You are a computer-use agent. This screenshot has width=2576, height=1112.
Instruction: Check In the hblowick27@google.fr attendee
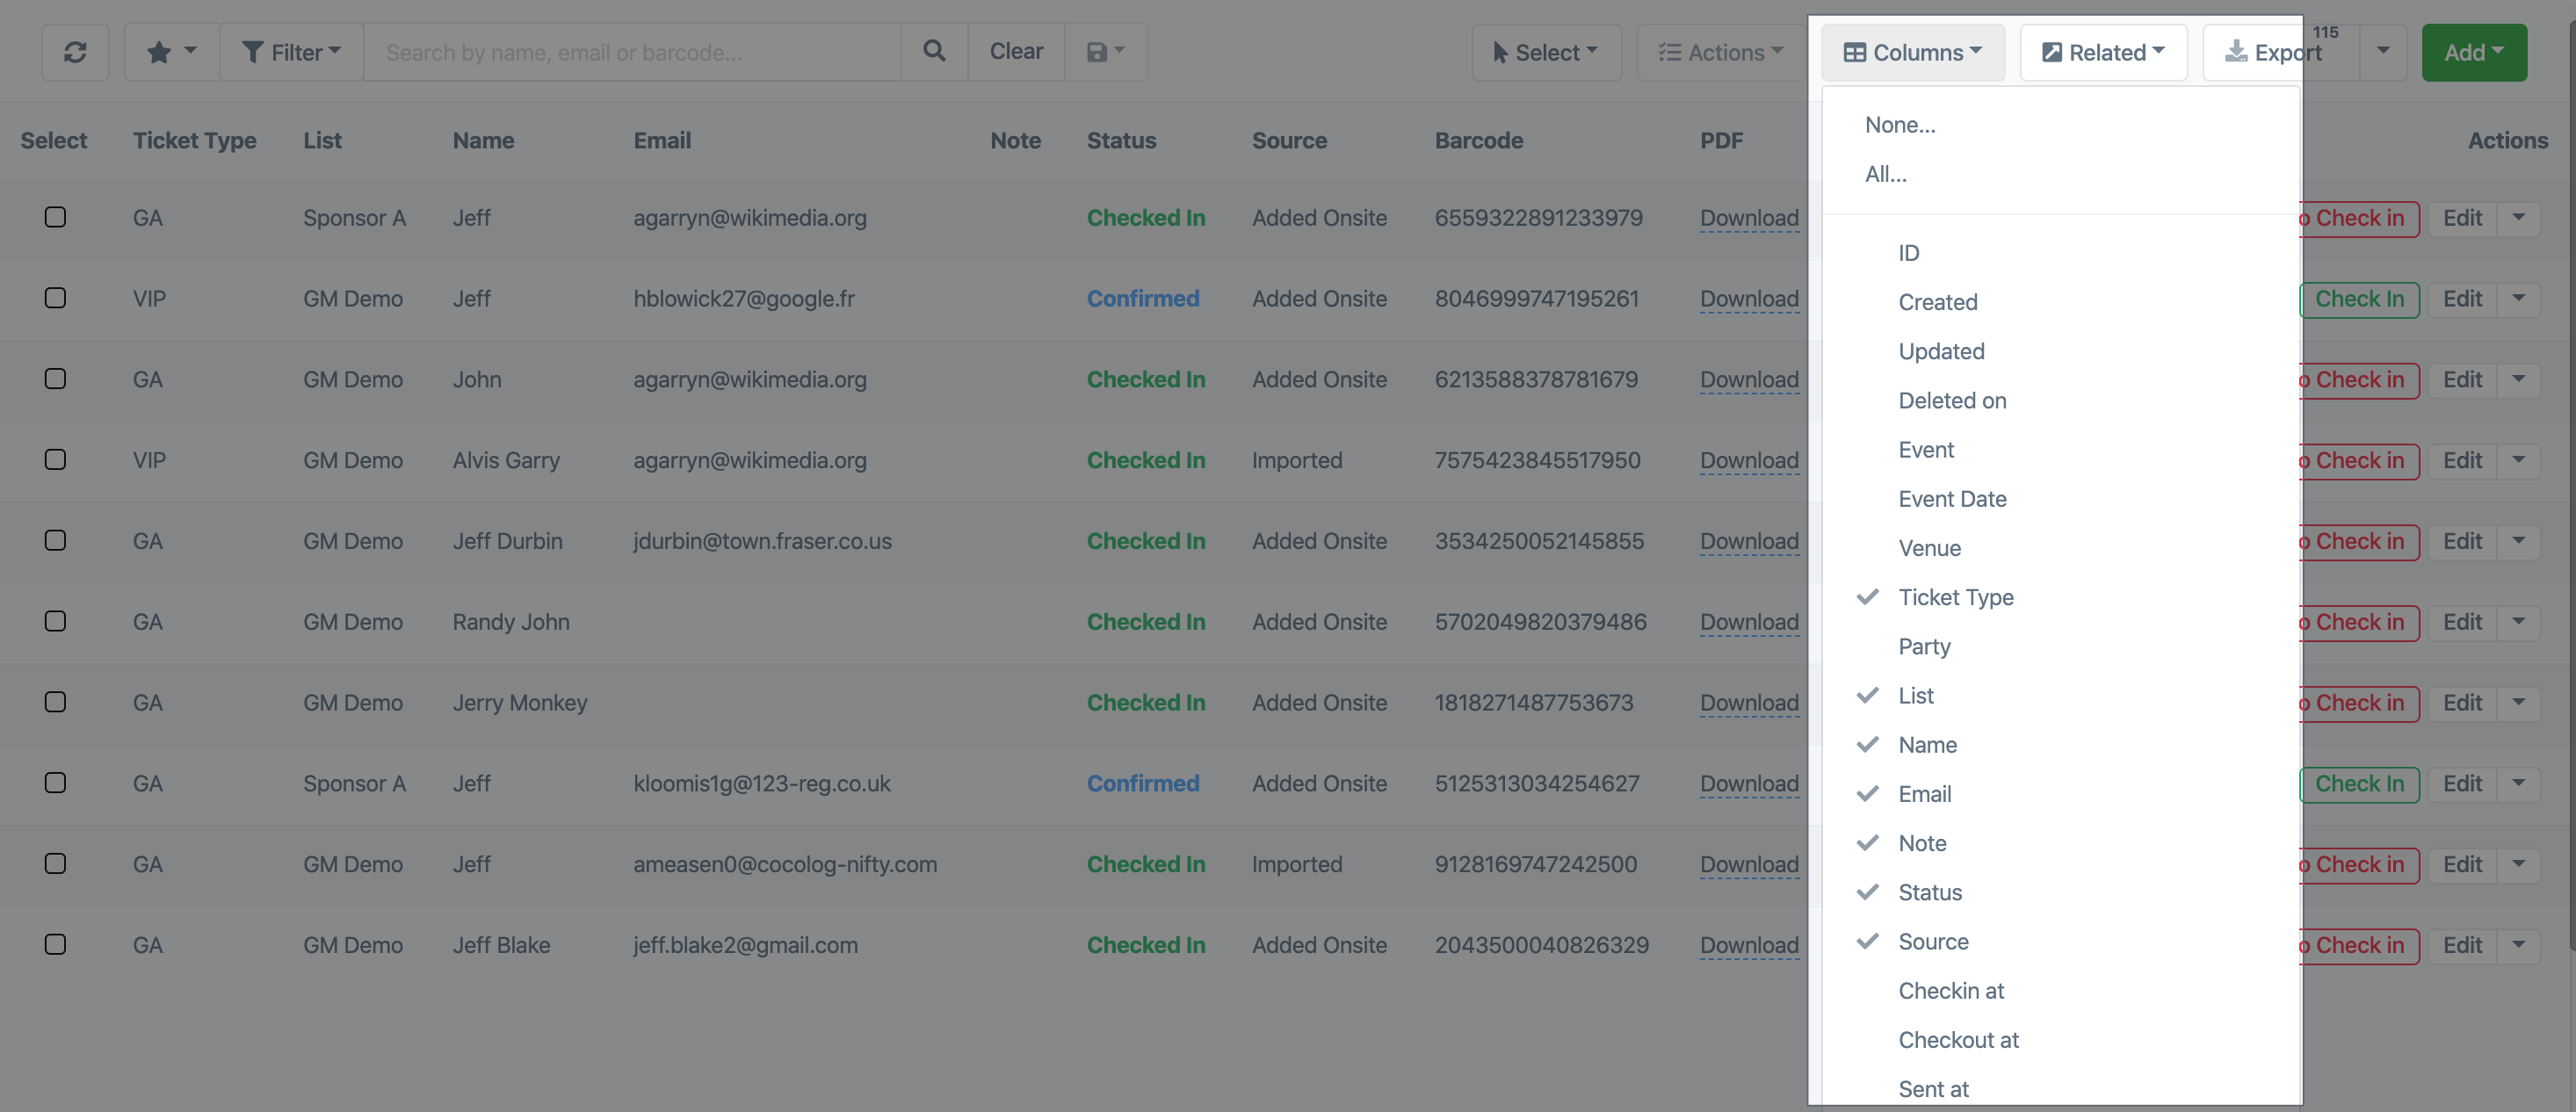[2360, 299]
